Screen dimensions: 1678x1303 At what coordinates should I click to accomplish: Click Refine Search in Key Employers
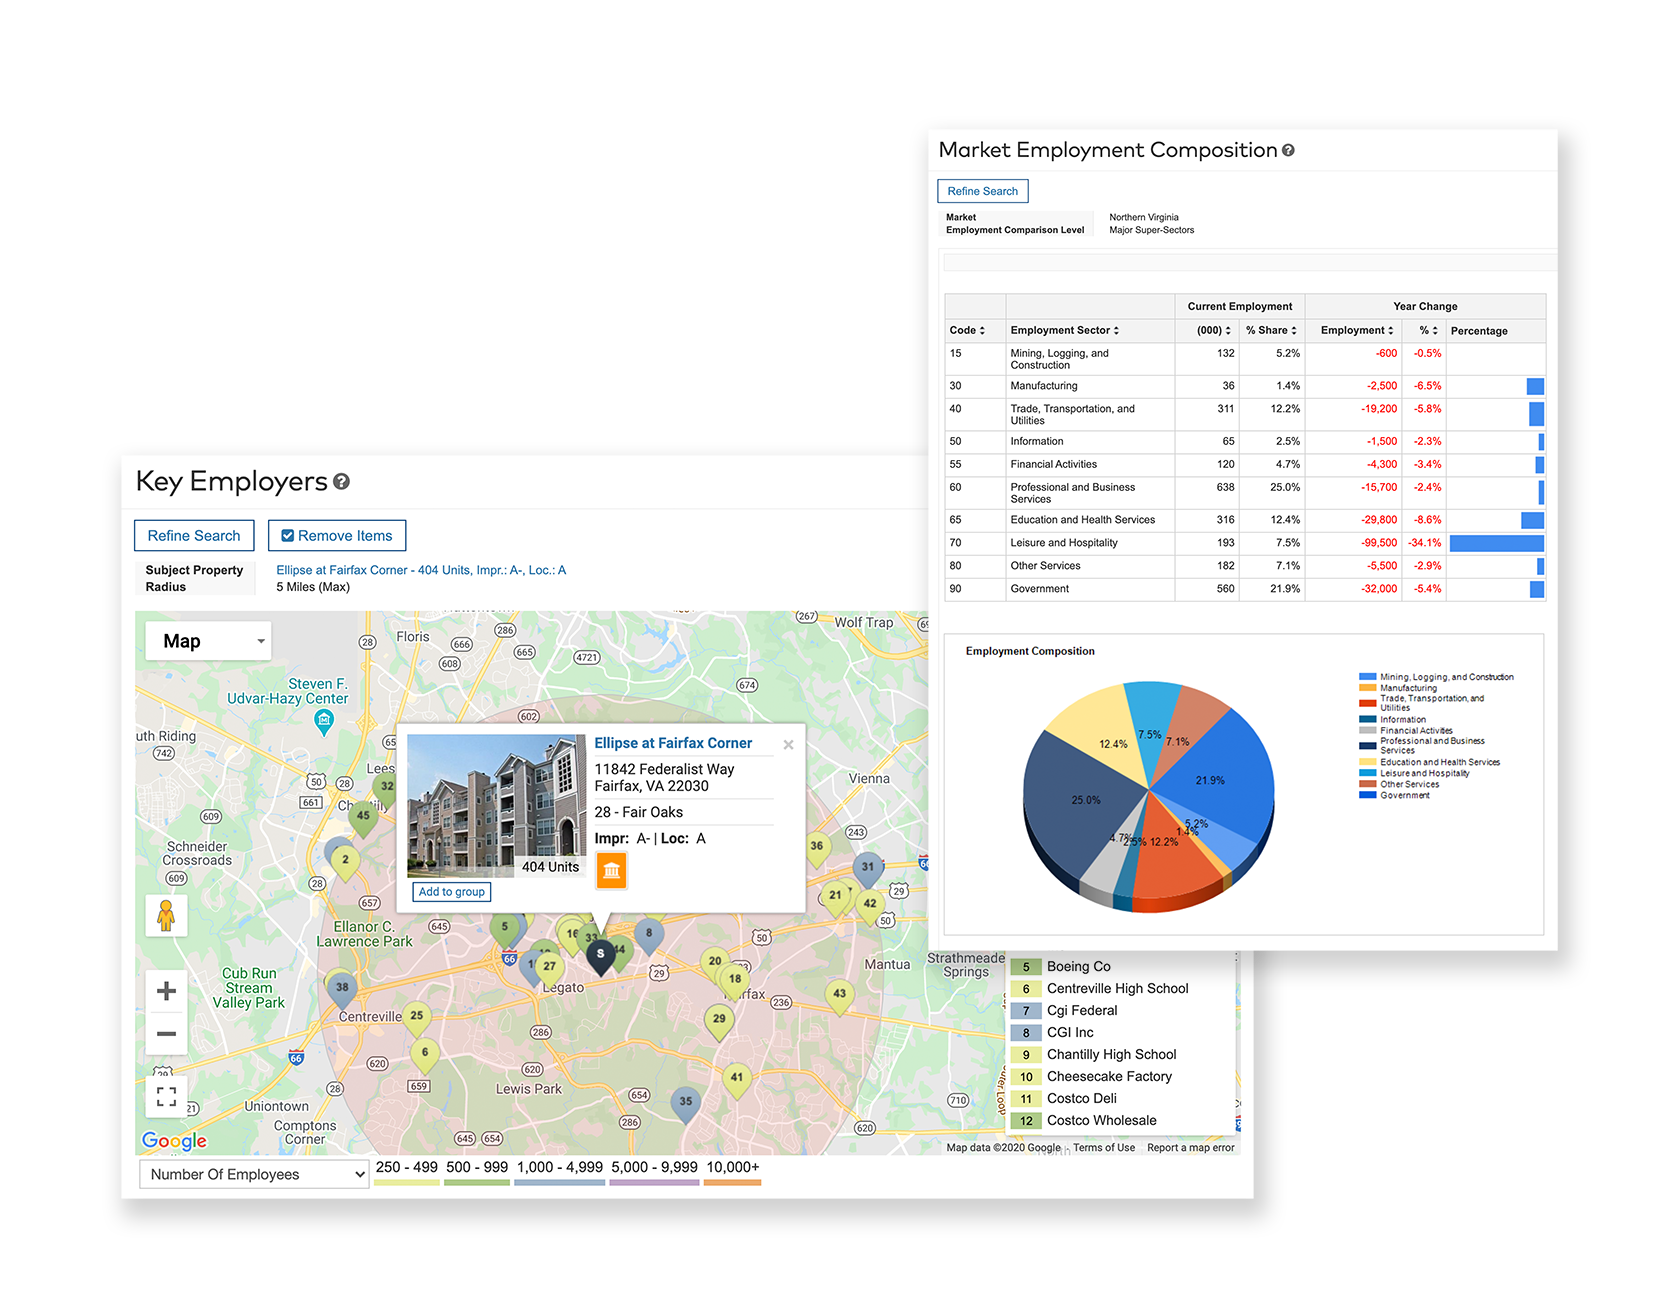pos(194,536)
